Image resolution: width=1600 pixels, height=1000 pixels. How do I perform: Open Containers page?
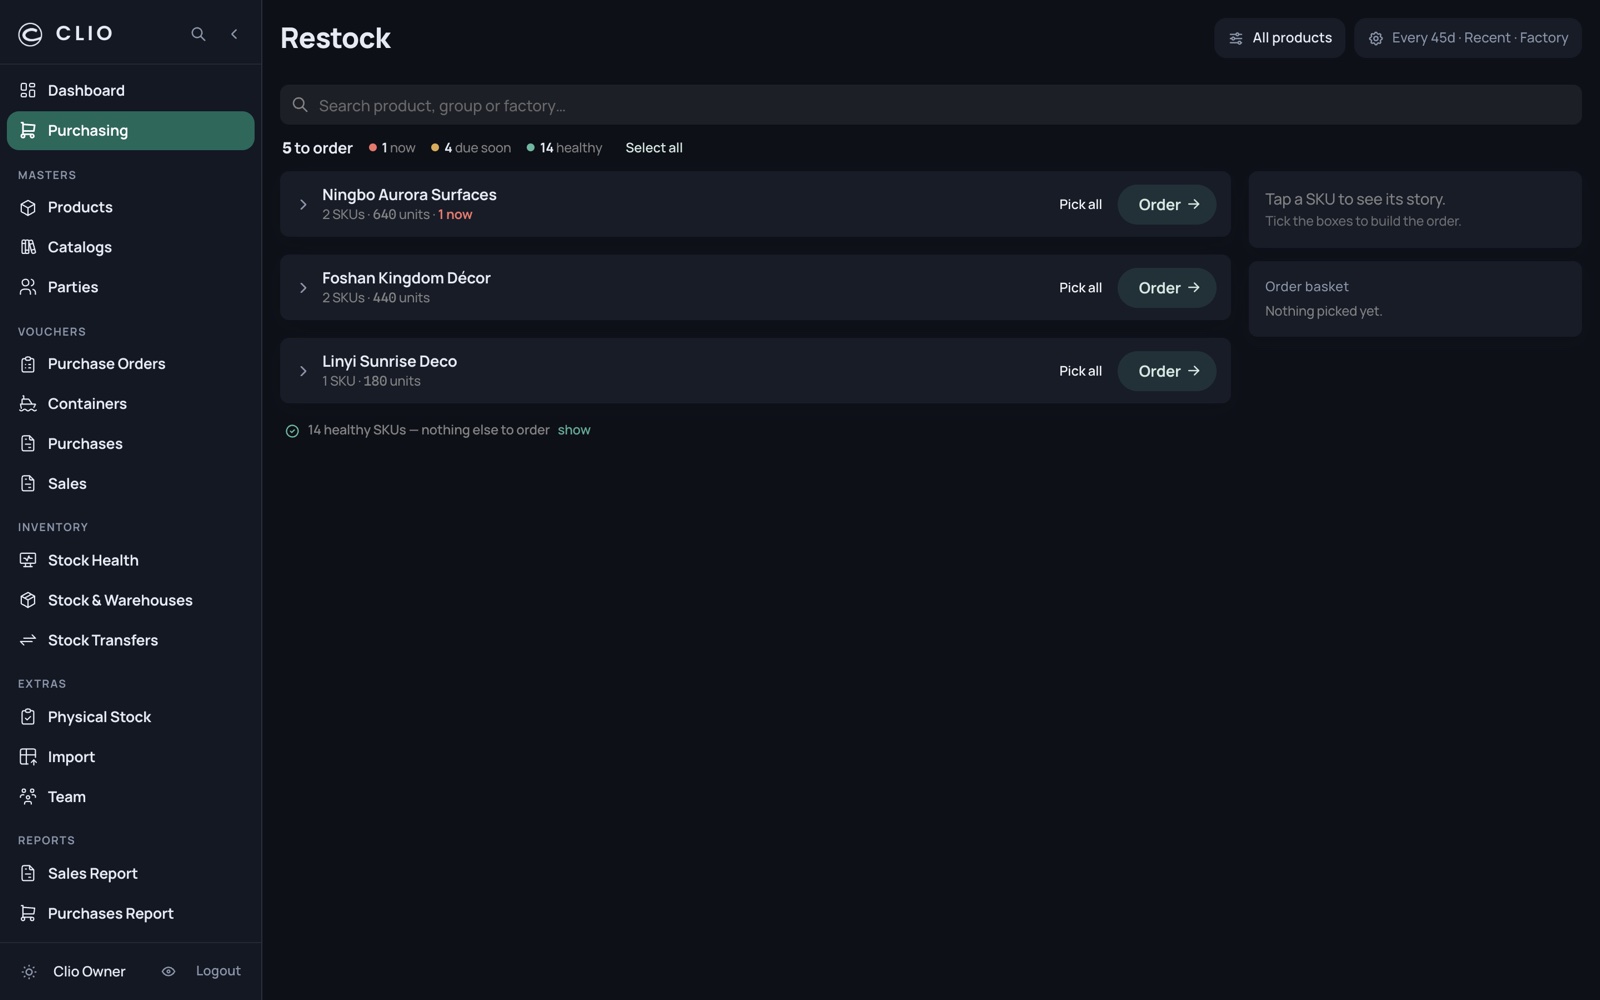click(130, 404)
